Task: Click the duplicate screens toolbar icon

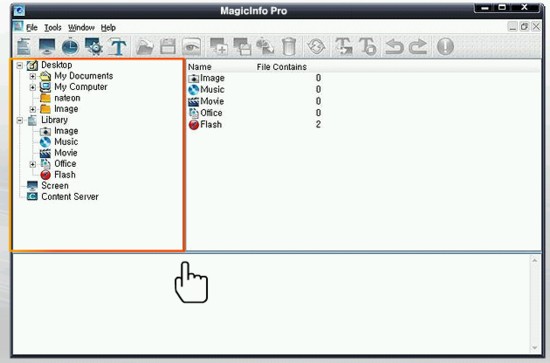Action: click(x=242, y=47)
